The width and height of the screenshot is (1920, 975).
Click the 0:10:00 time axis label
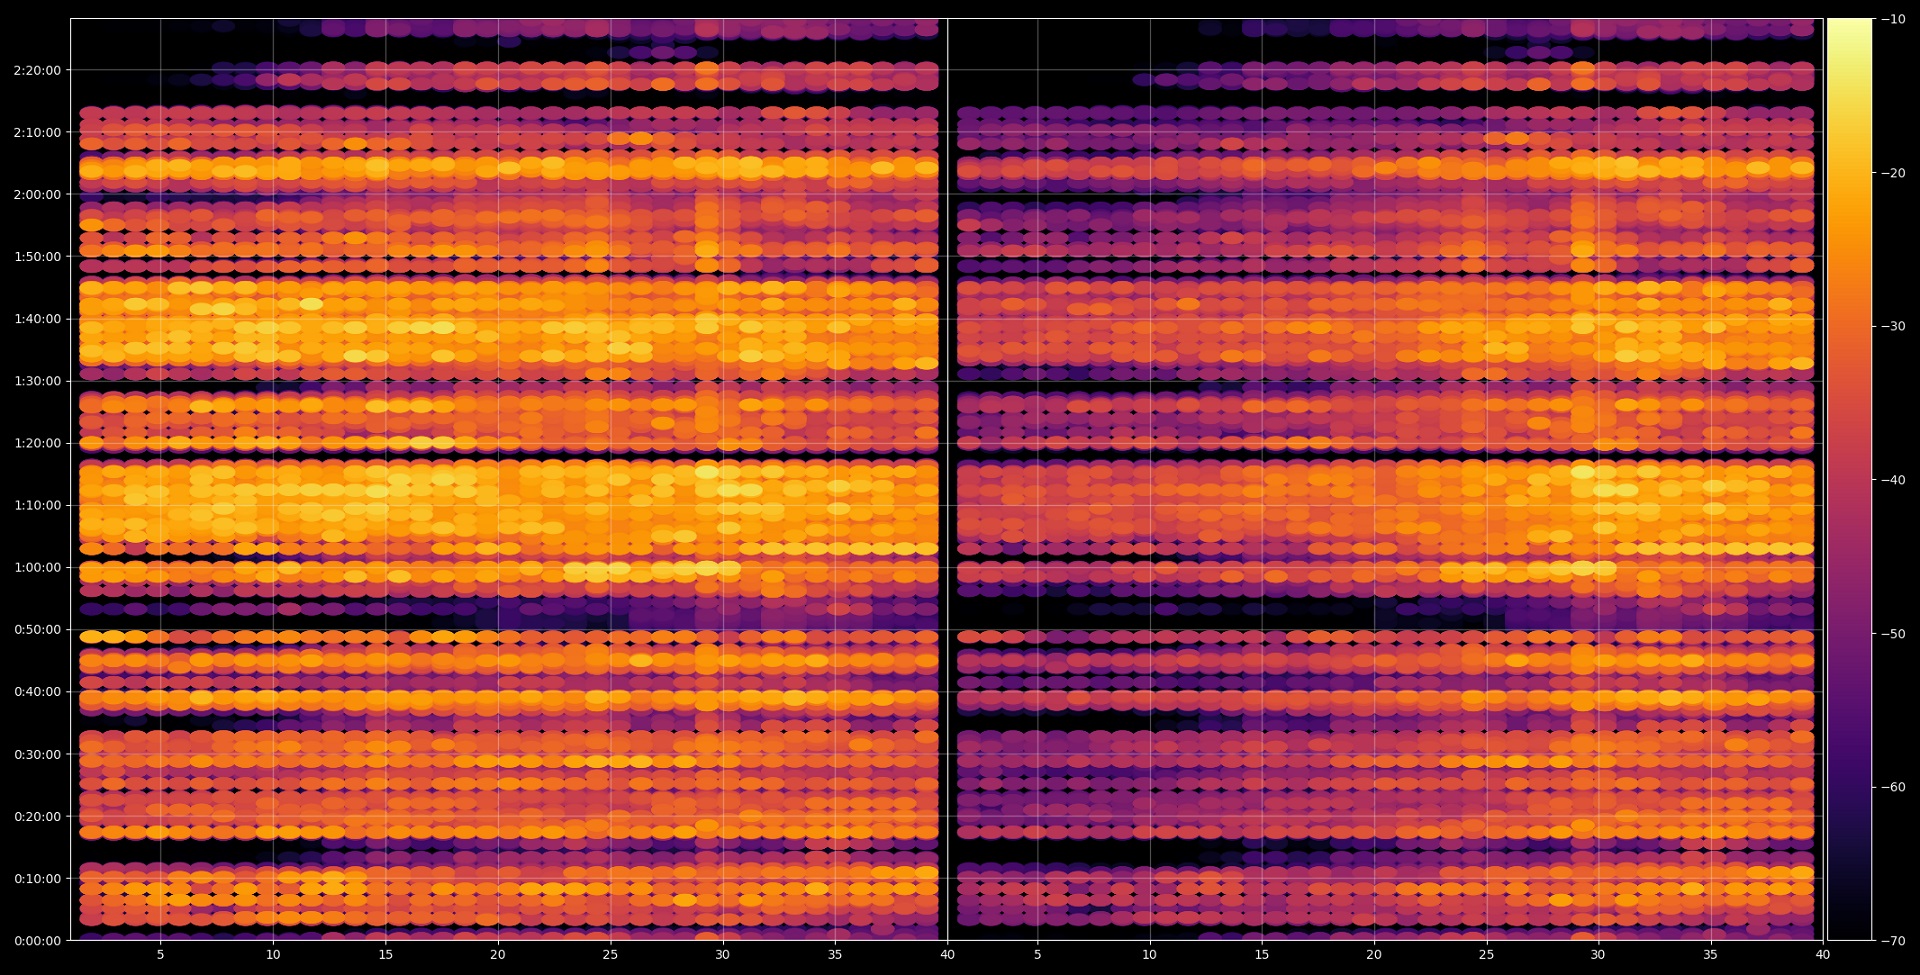pyautogui.click(x=37, y=879)
